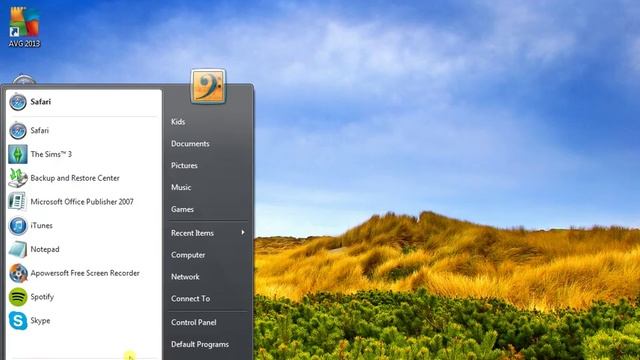Start Apowersoft Free Screen Recorder by its label

tap(85, 273)
